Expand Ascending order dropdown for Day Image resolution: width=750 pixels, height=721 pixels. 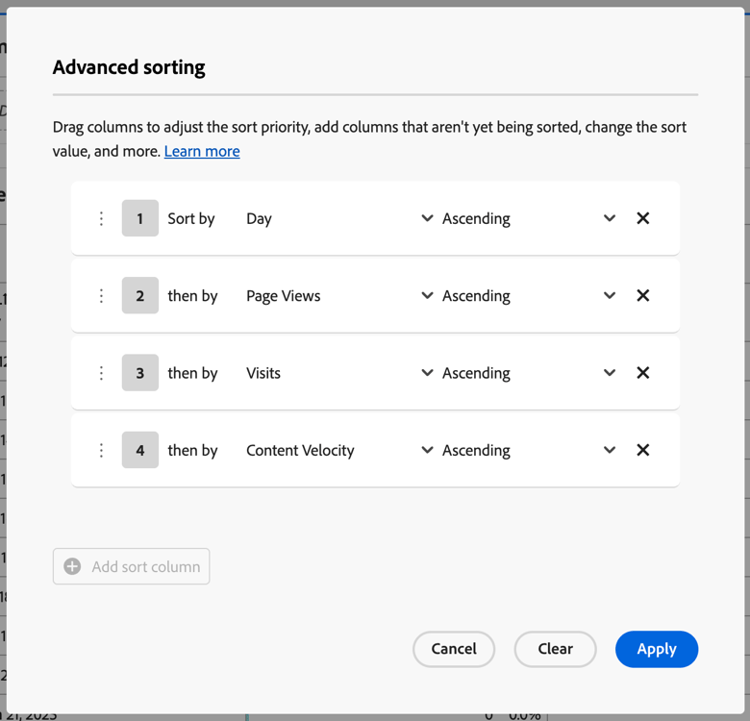click(x=609, y=218)
